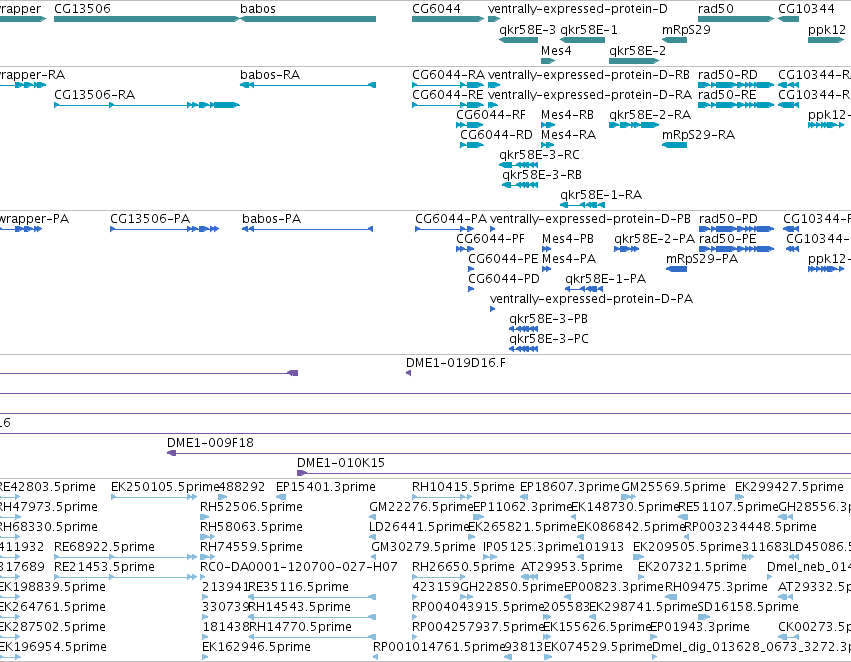Click the CG13506-RA transcript label
This screenshot has height=662, width=851.
(94, 95)
